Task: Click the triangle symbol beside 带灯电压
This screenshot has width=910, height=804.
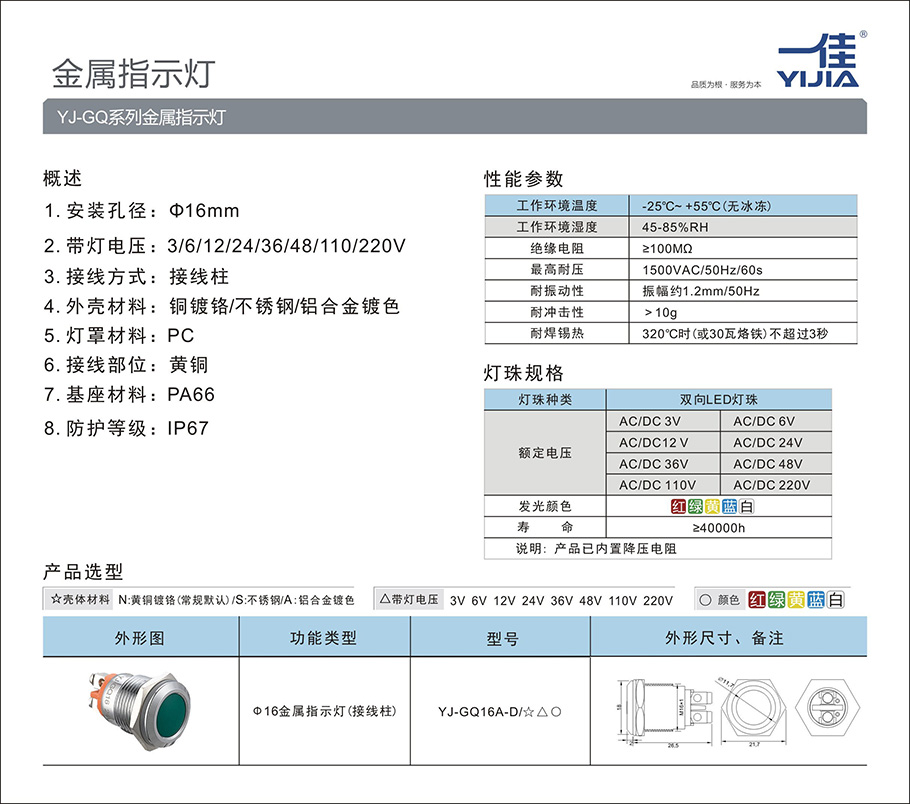Action: pos(385,600)
